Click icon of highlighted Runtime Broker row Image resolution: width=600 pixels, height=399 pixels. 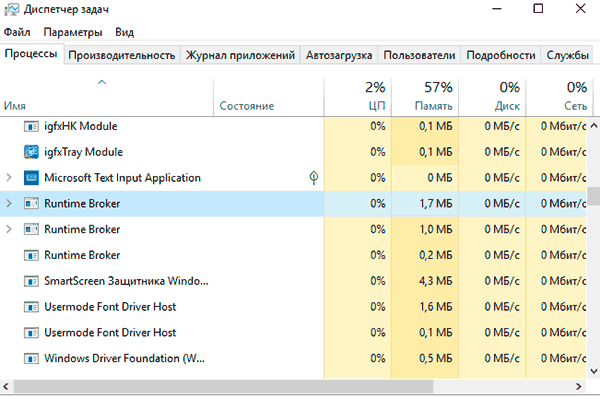[x=31, y=204]
